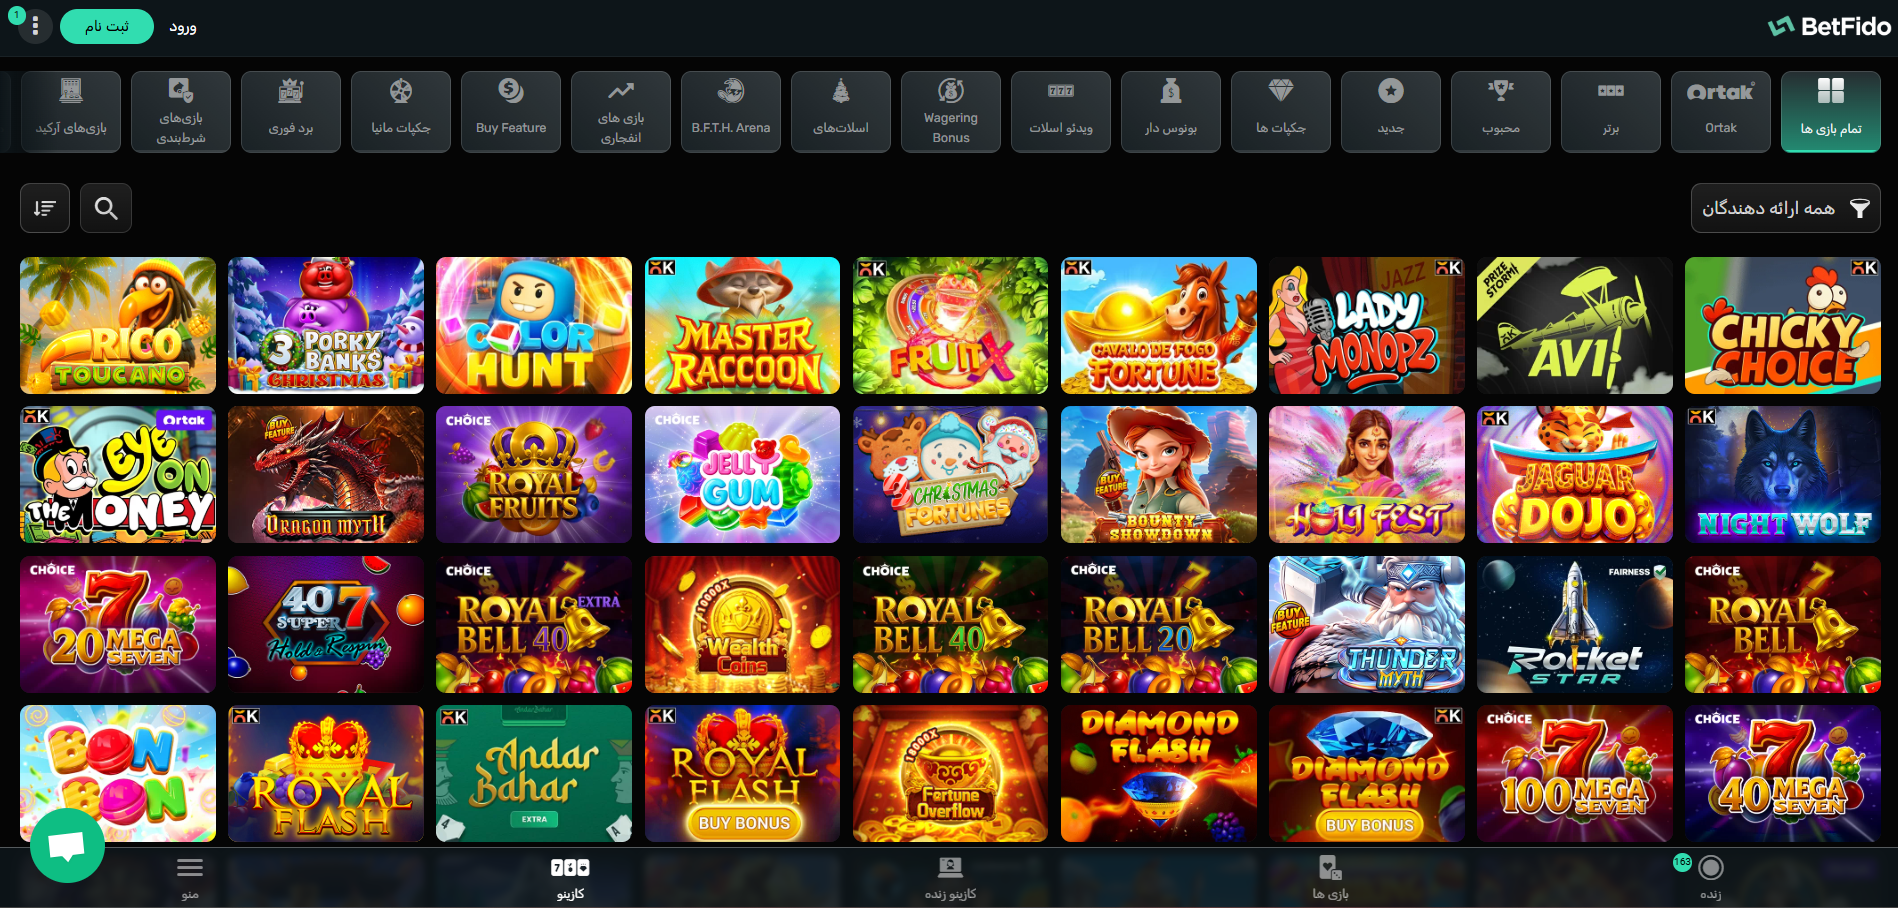The width and height of the screenshot is (1898, 908).
Task: Click the BetFido logo
Action: [x=1829, y=27]
